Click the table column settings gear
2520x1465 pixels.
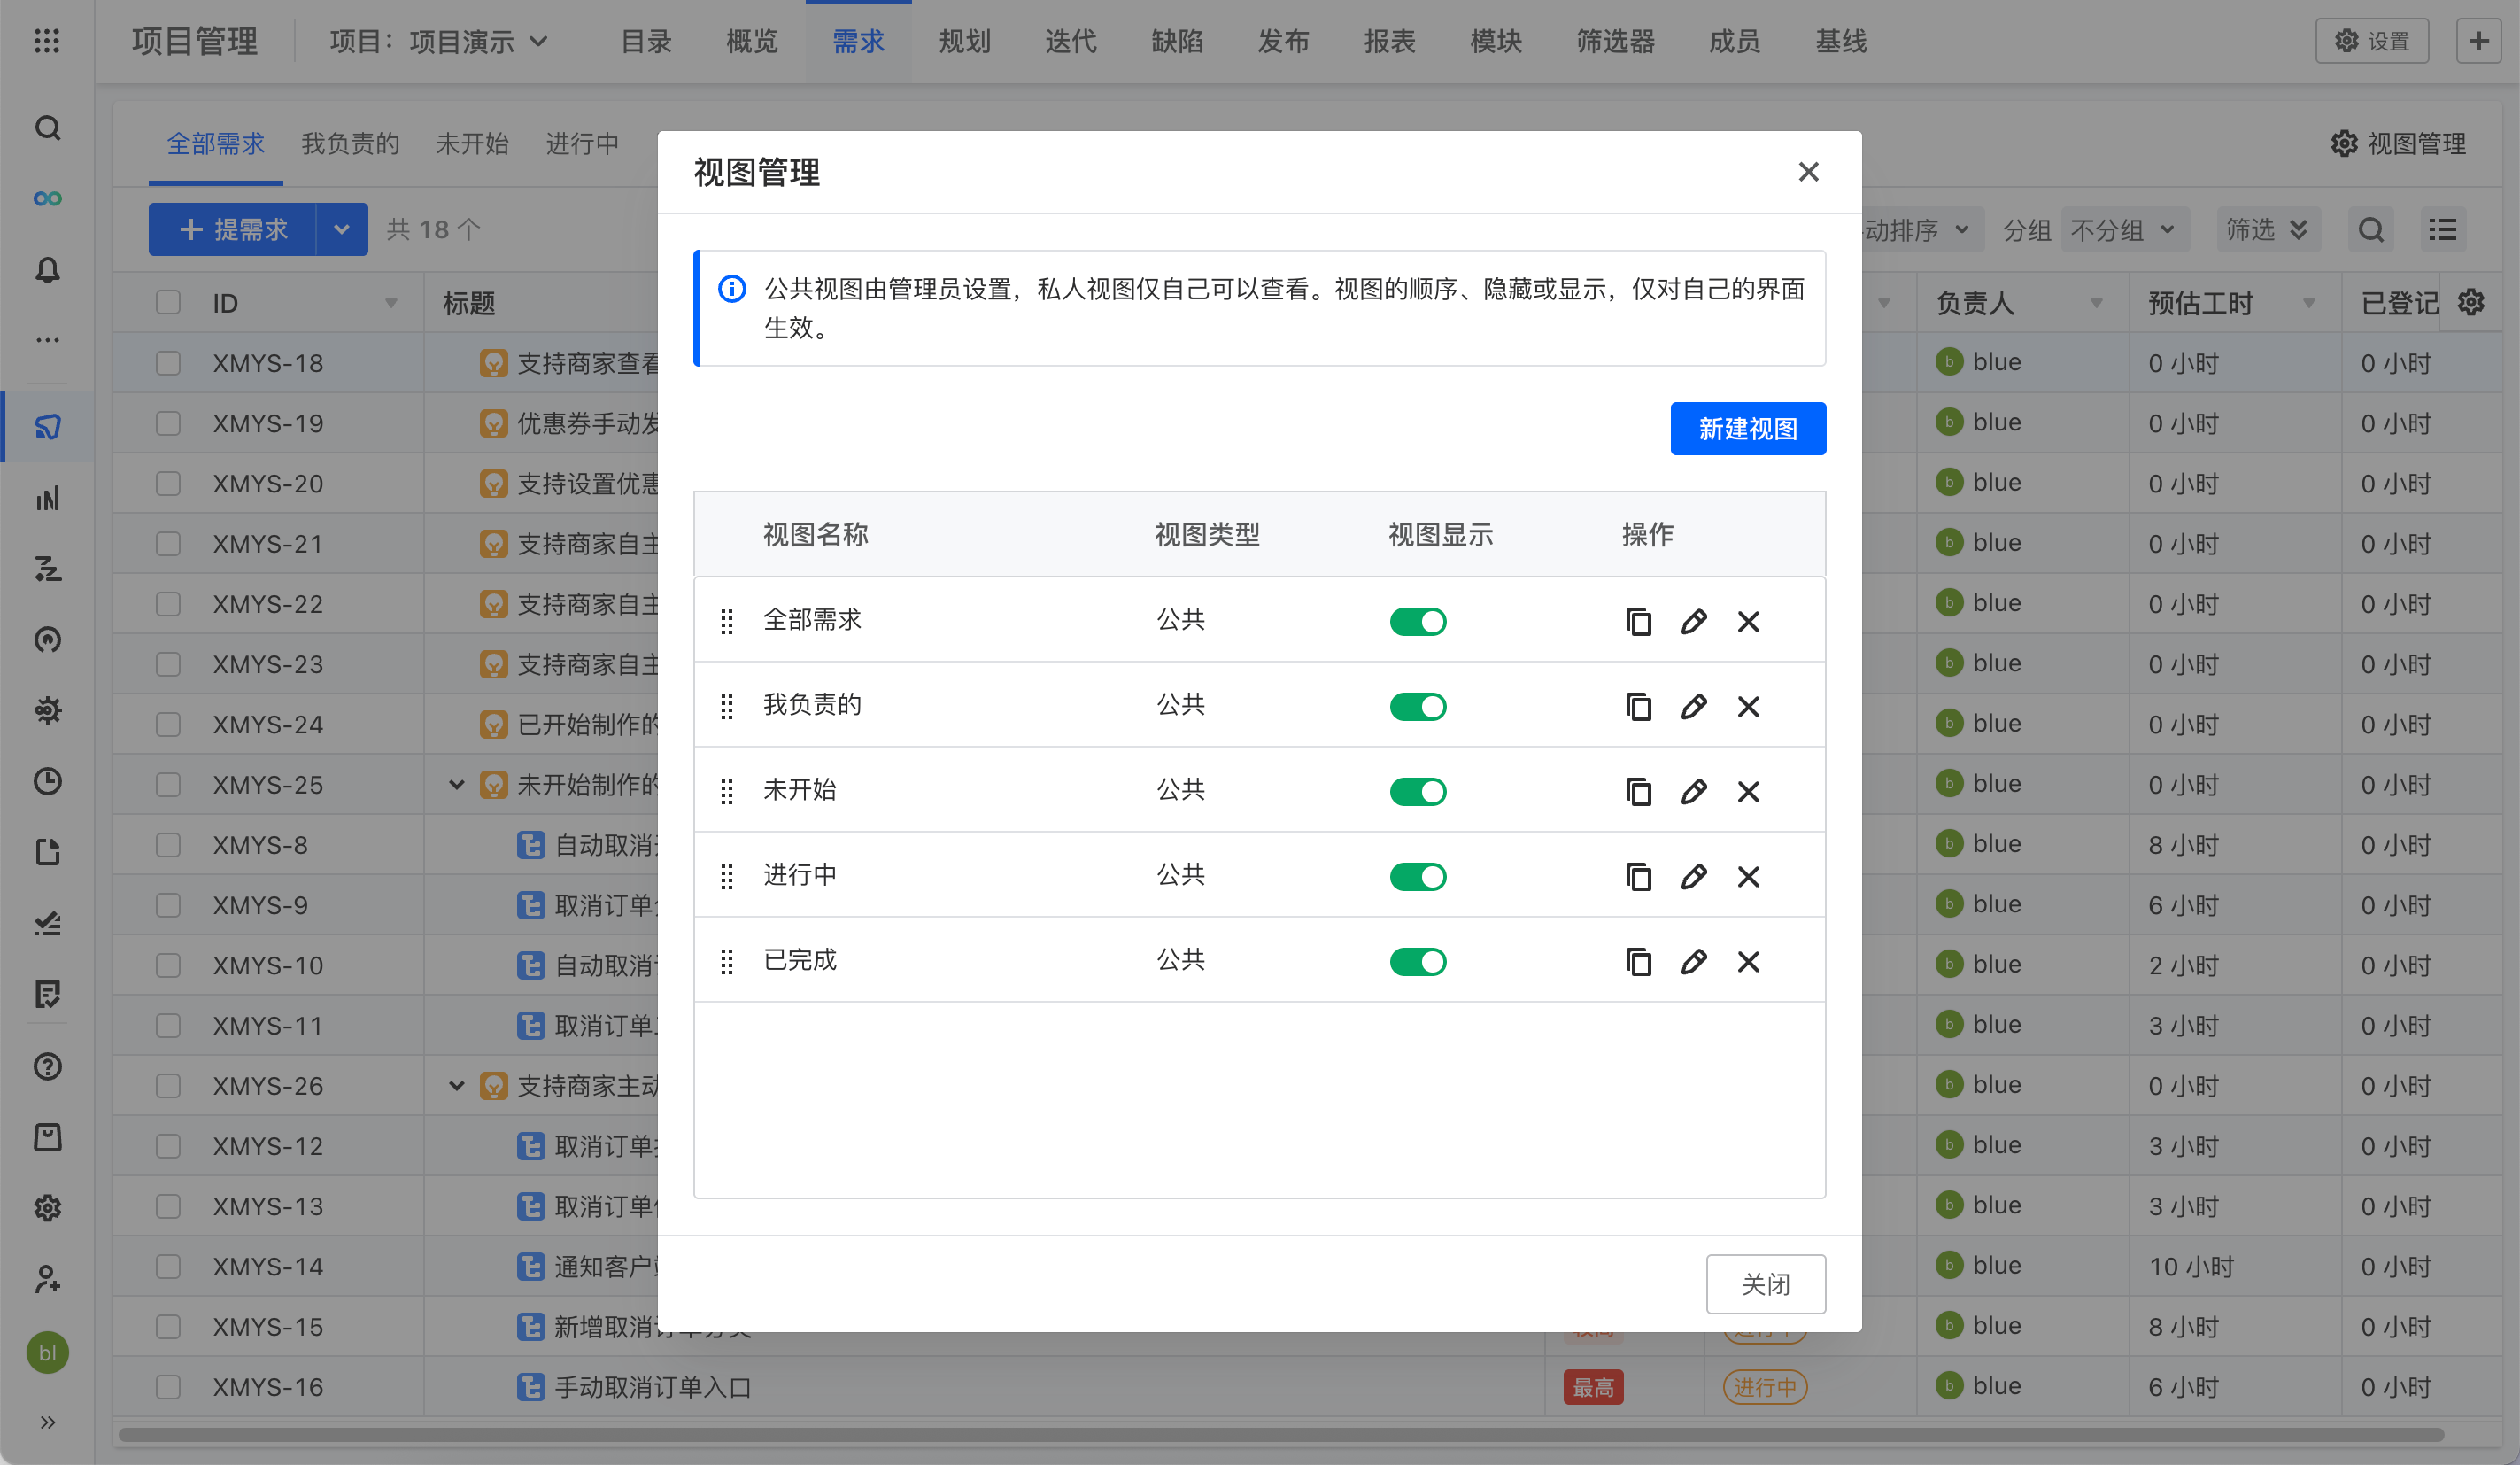point(2471,302)
